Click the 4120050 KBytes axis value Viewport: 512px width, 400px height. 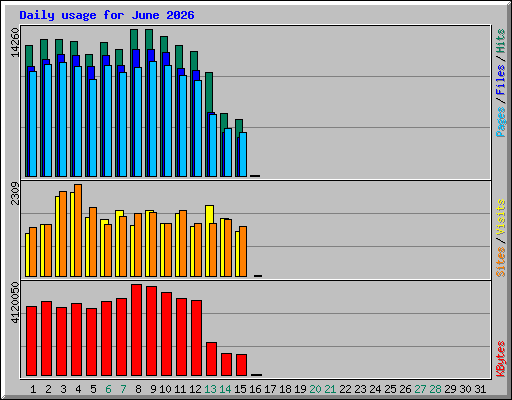(15, 303)
